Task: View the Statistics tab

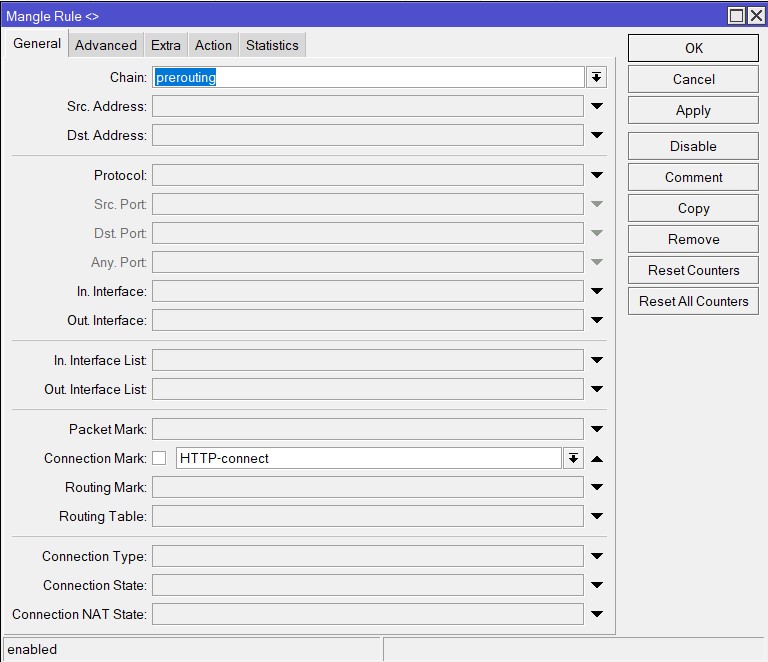Action: pos(272,45)
